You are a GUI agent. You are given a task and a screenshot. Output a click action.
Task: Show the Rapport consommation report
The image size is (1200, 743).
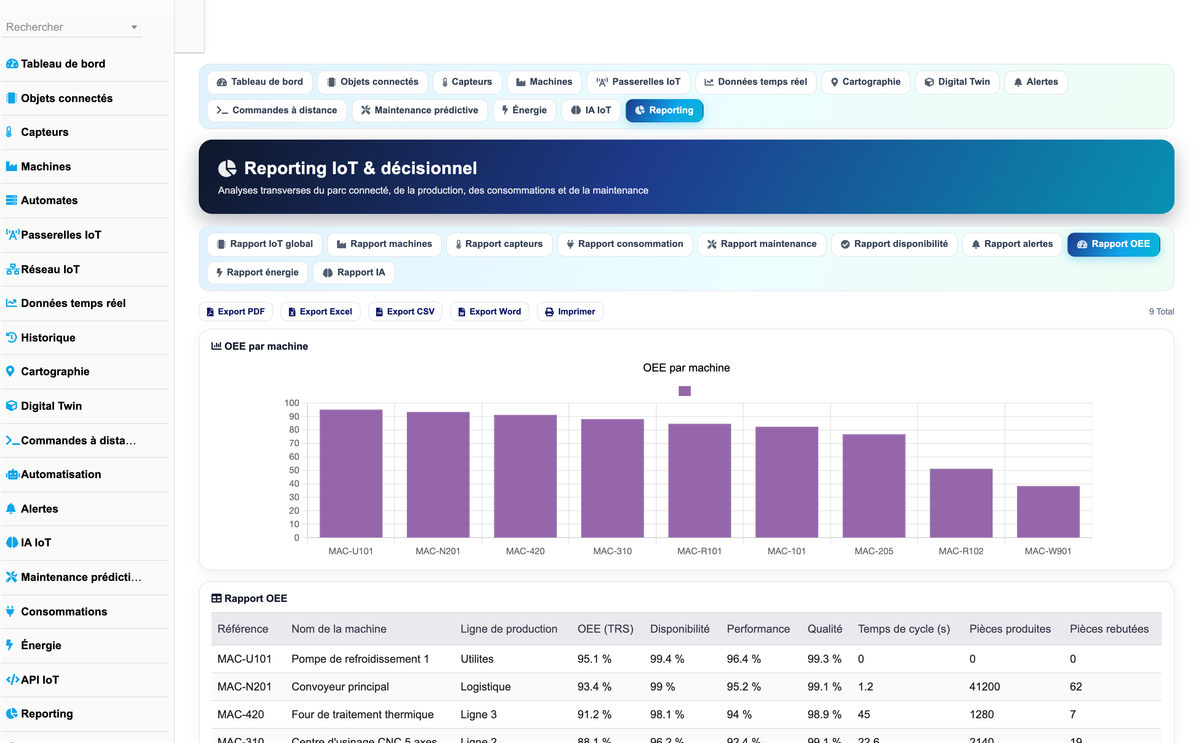[624, 244]
